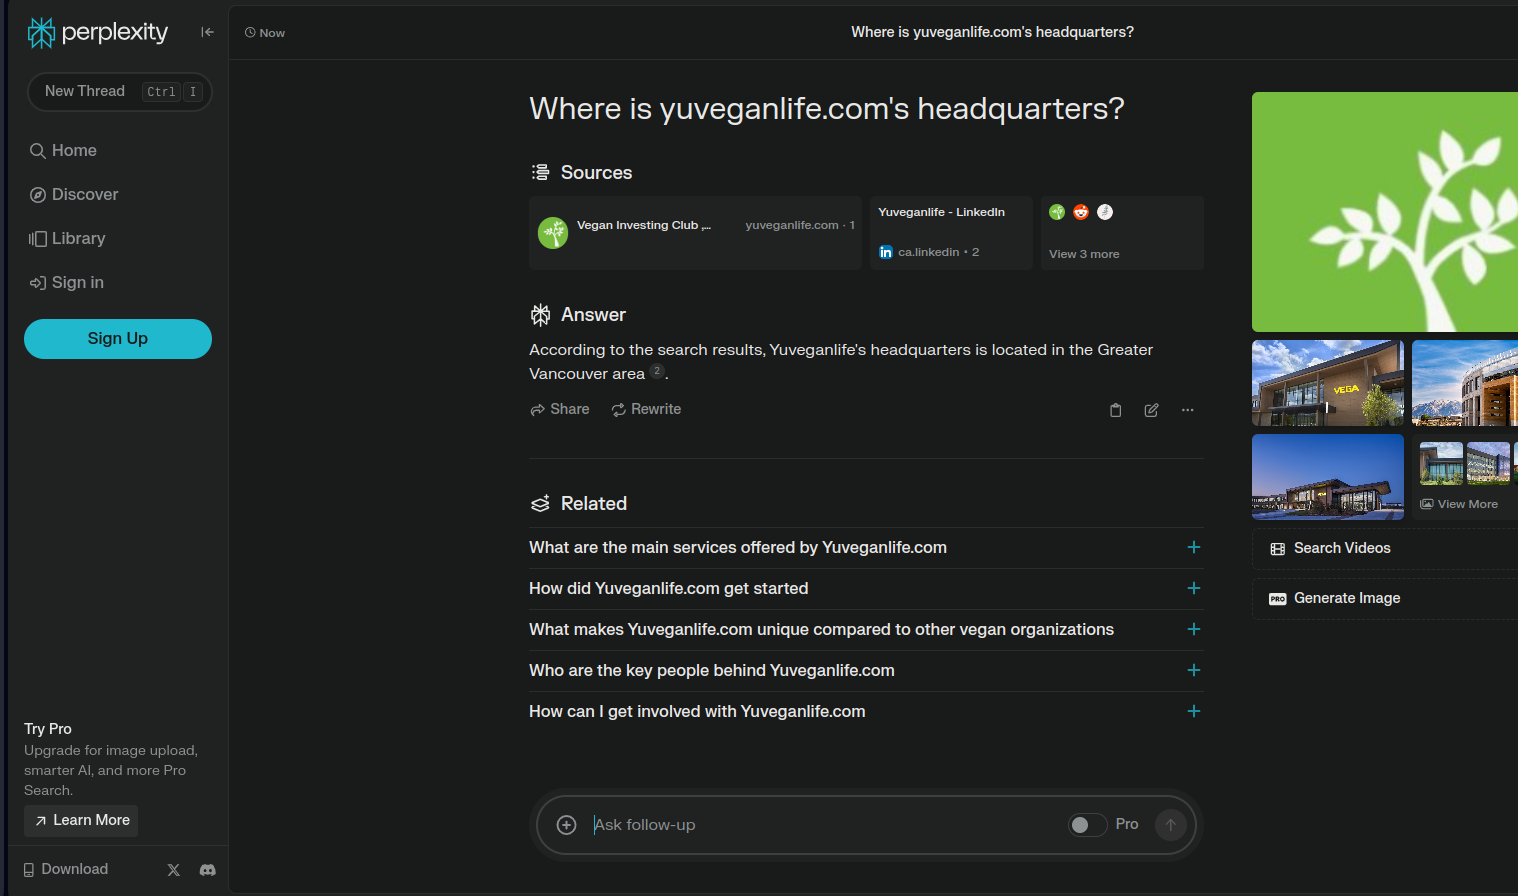This screenshot has width=1518, height=896.
Task: Click the page title in header
Action: point(992,32)
